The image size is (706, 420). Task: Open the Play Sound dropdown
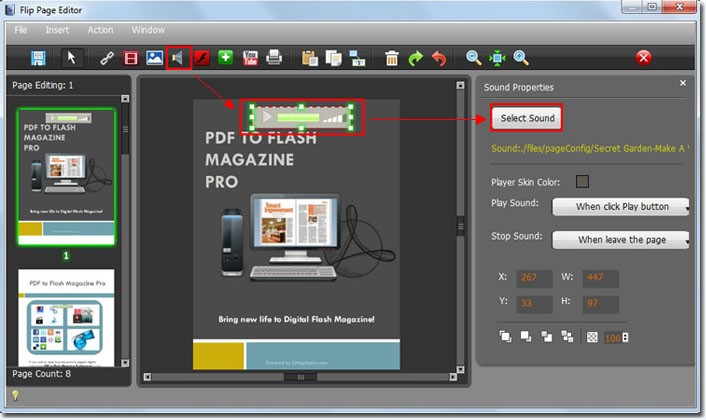coord(621,207)
